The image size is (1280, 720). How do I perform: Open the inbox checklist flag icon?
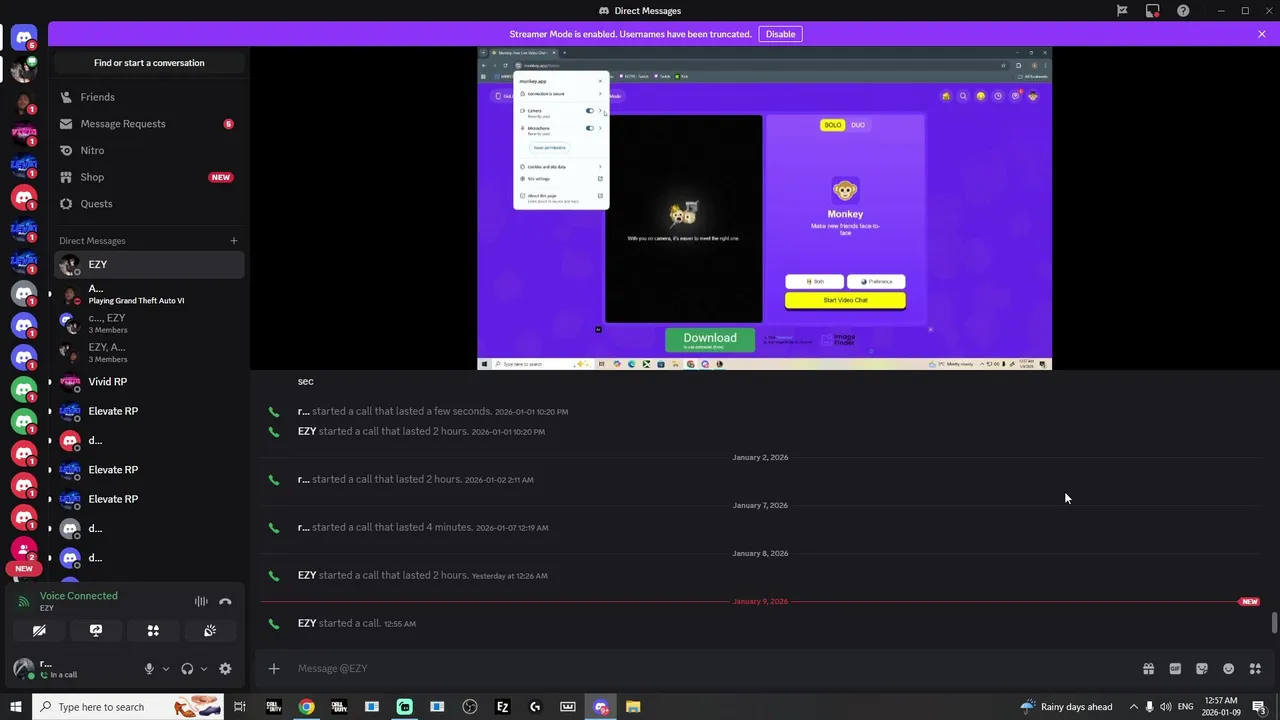[1122, 11]
